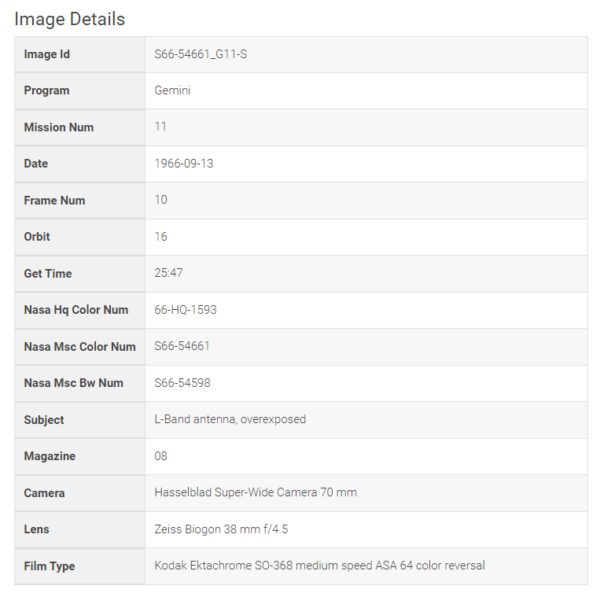
Task: Click the Get Time row label
Action: point(48,273)
